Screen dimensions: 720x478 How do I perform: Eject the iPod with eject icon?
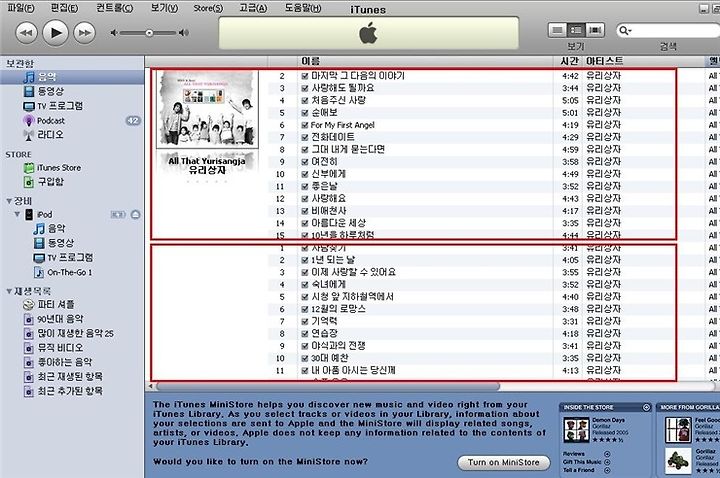point(135,214)
